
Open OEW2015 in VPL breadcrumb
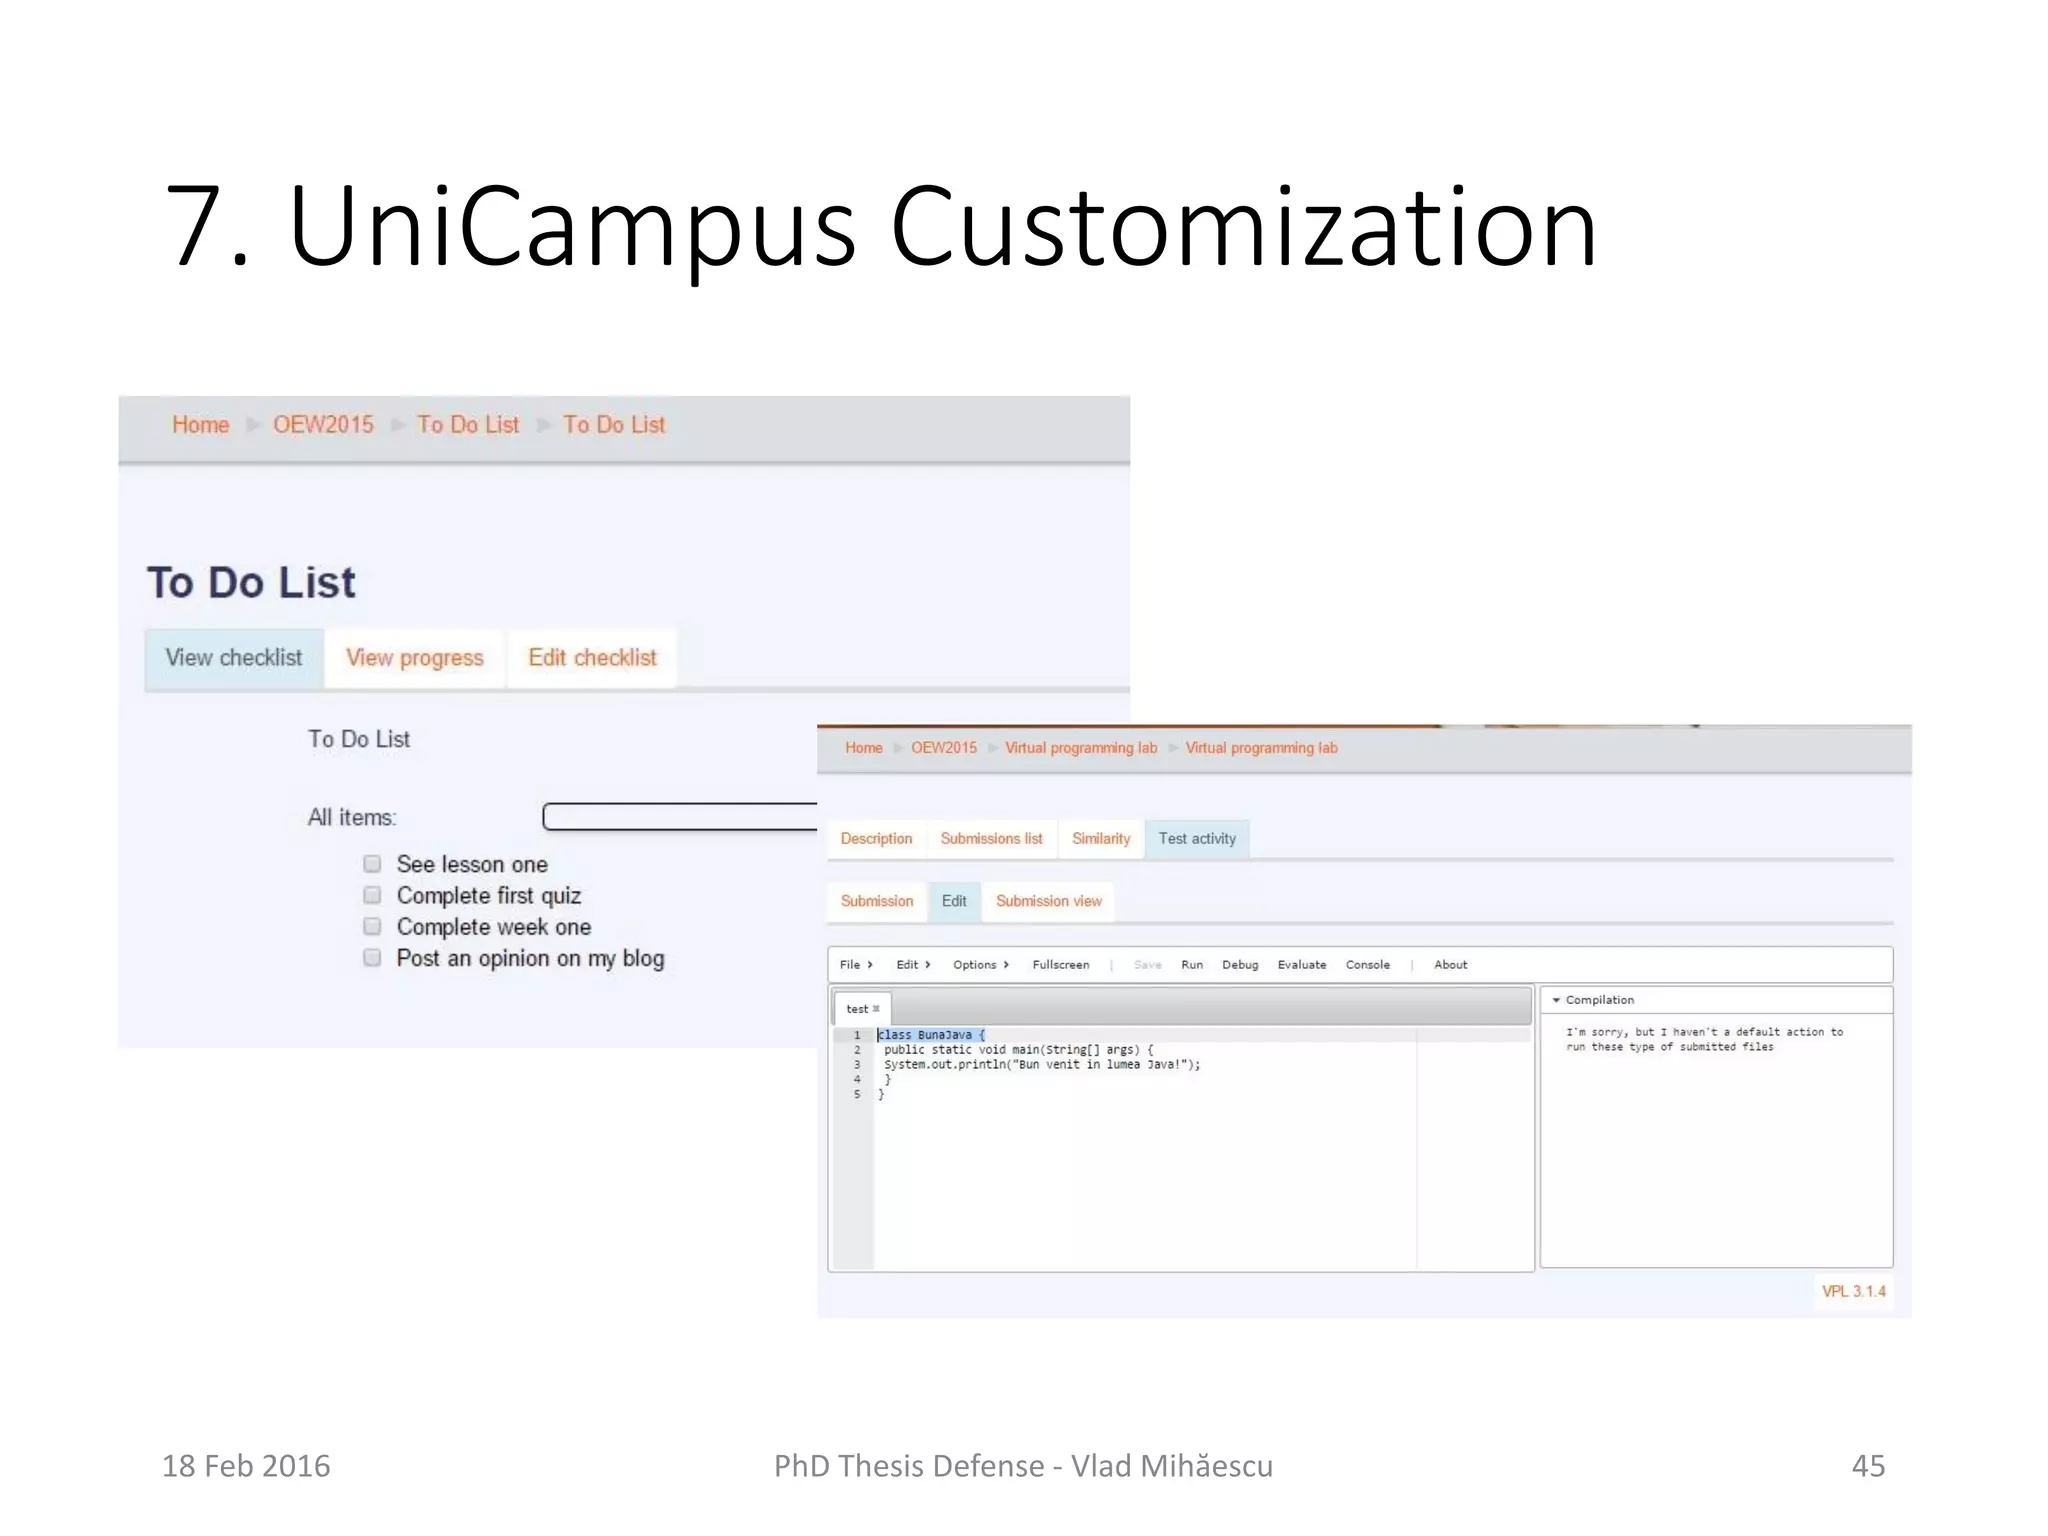point(944,748)
